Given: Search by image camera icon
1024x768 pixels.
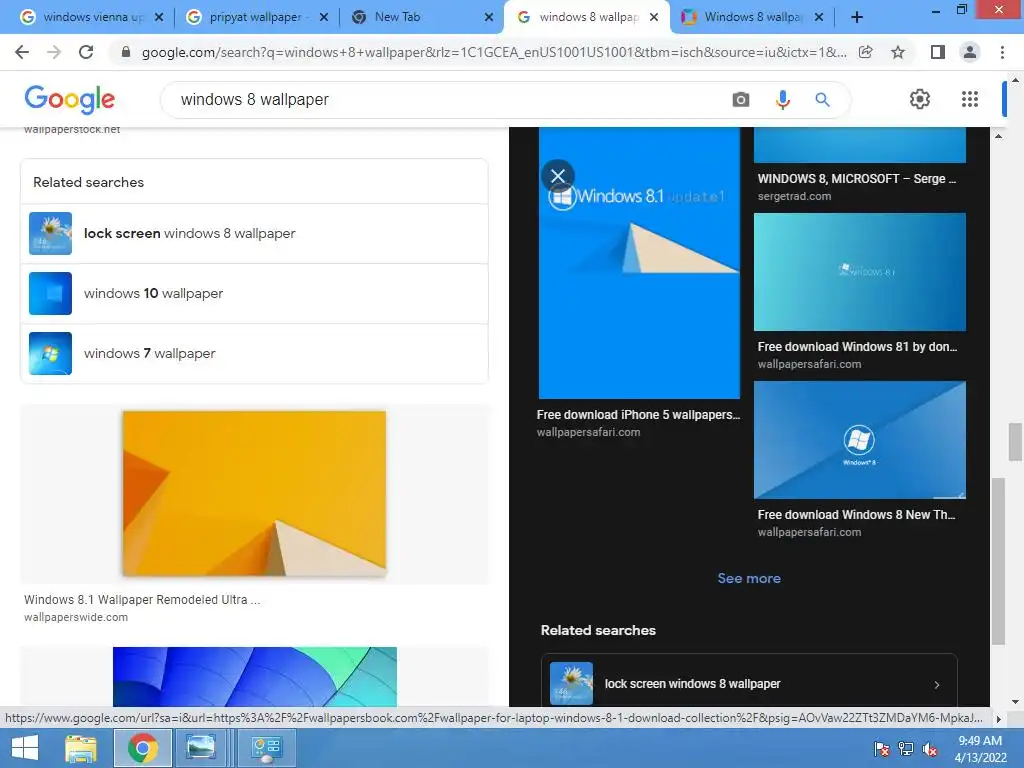Looking at the screenshot, I should (741, 99).
